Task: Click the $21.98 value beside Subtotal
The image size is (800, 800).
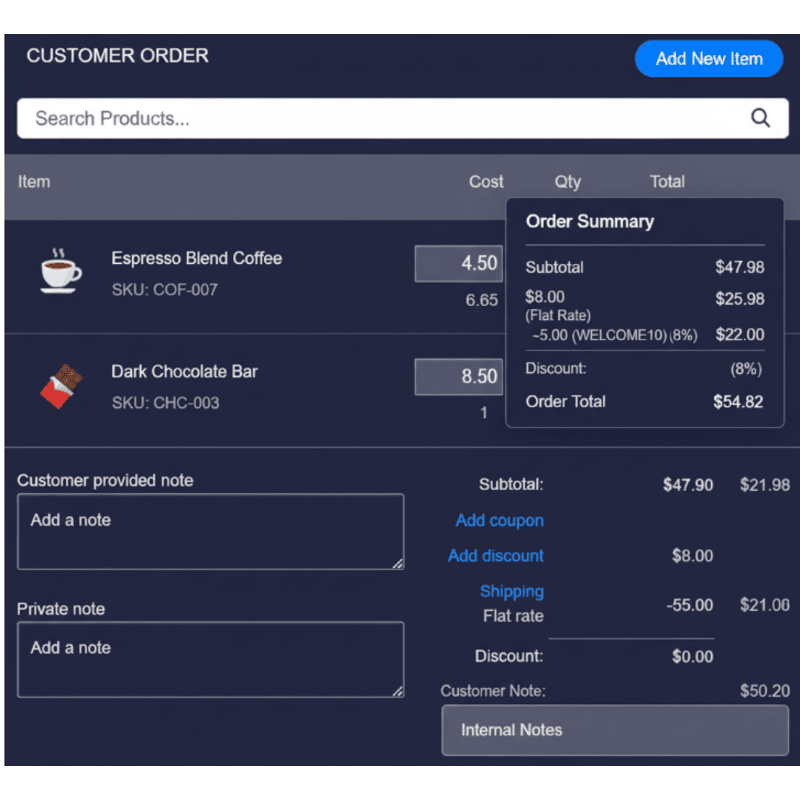Action: [765, 485]
